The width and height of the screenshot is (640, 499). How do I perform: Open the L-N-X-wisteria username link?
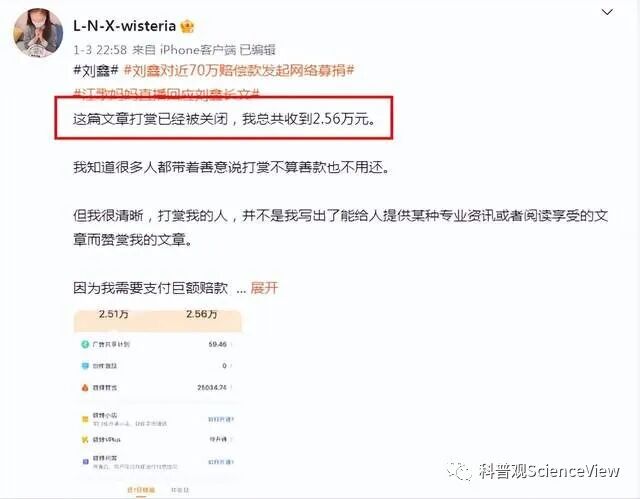pyautogui.click(x=124, y=26)
